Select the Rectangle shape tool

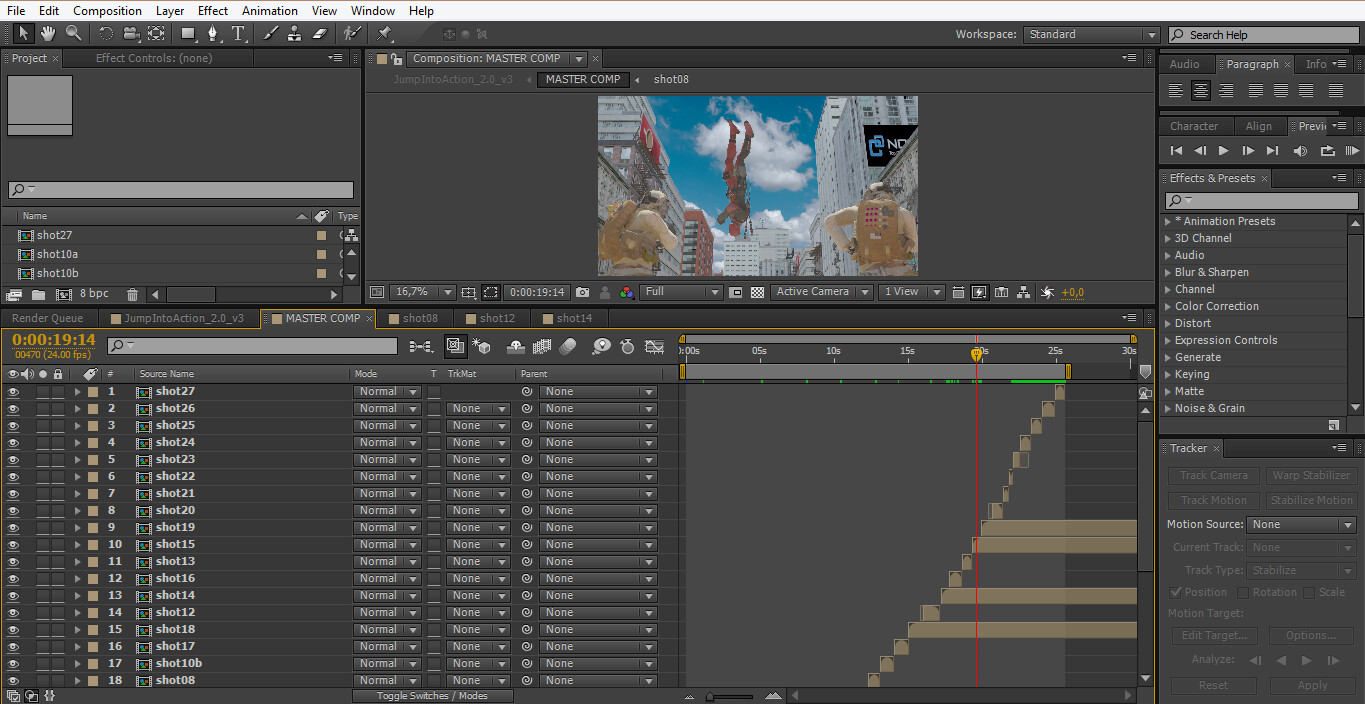pyautogui.click(x=188, y=33)
